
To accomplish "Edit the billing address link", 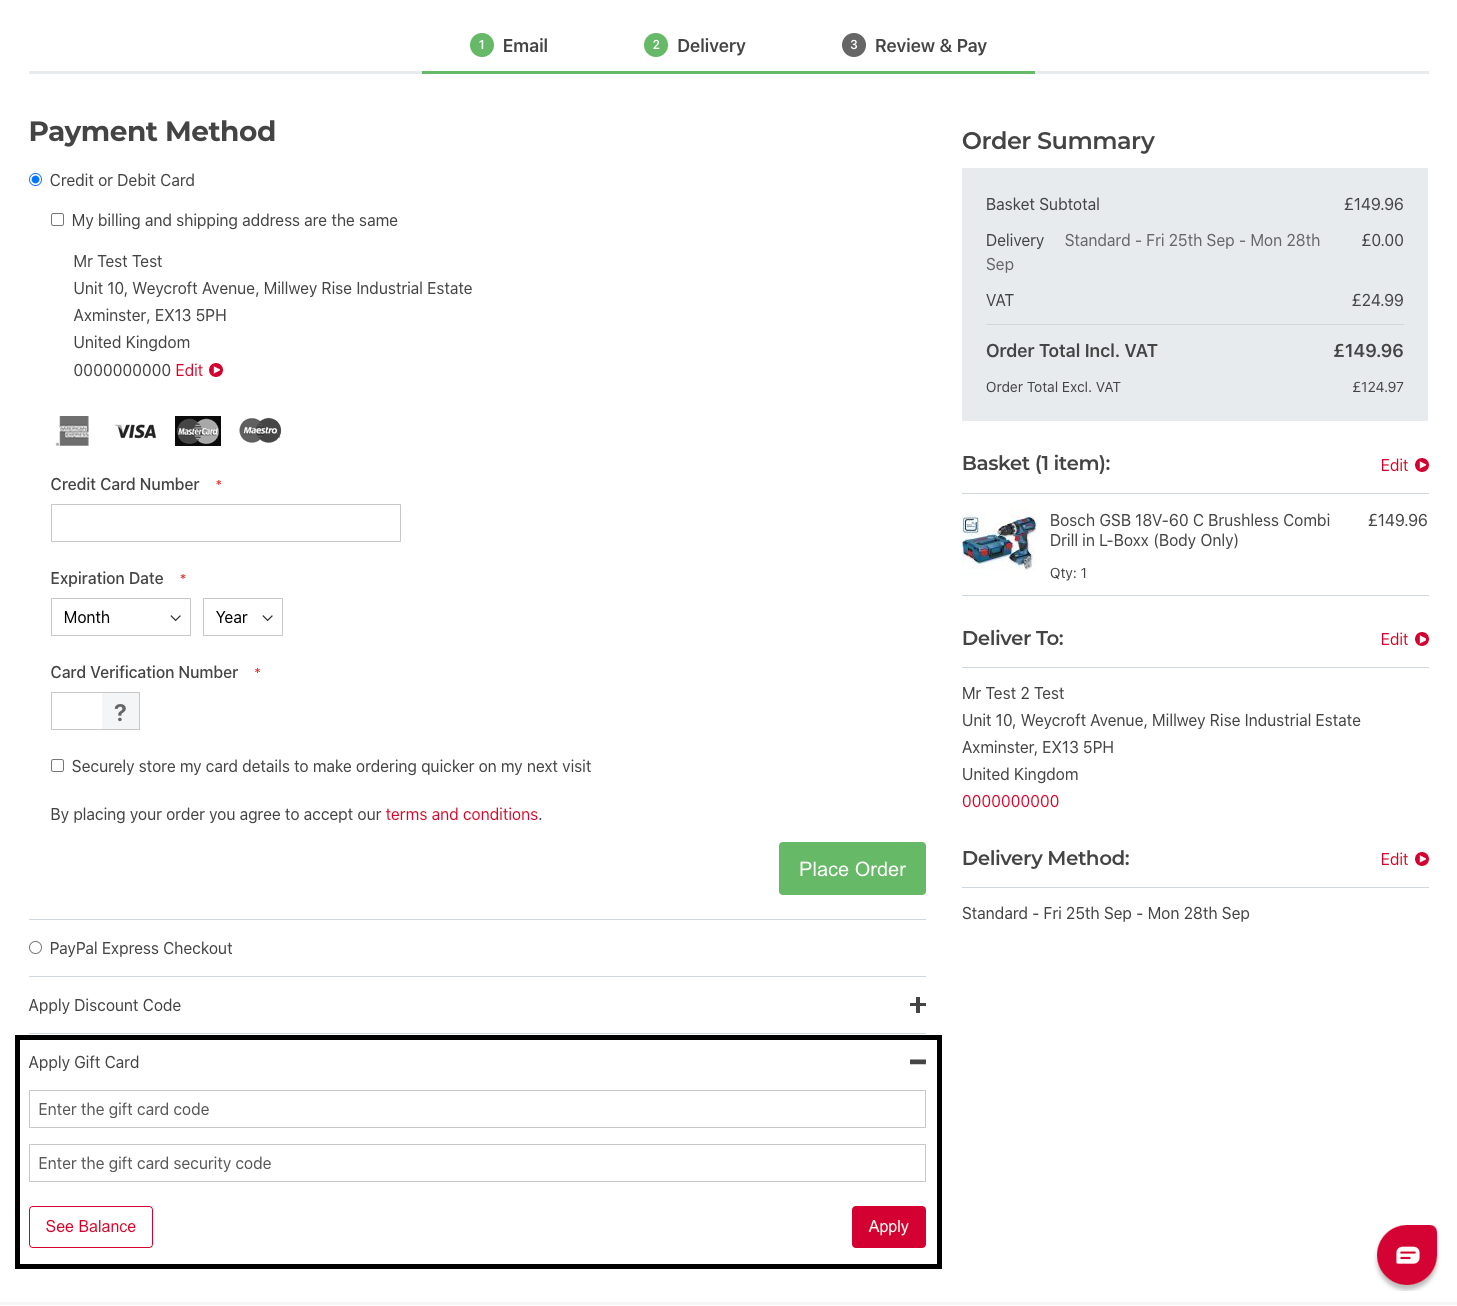I will pyautogui.click(x=189, y=370).
